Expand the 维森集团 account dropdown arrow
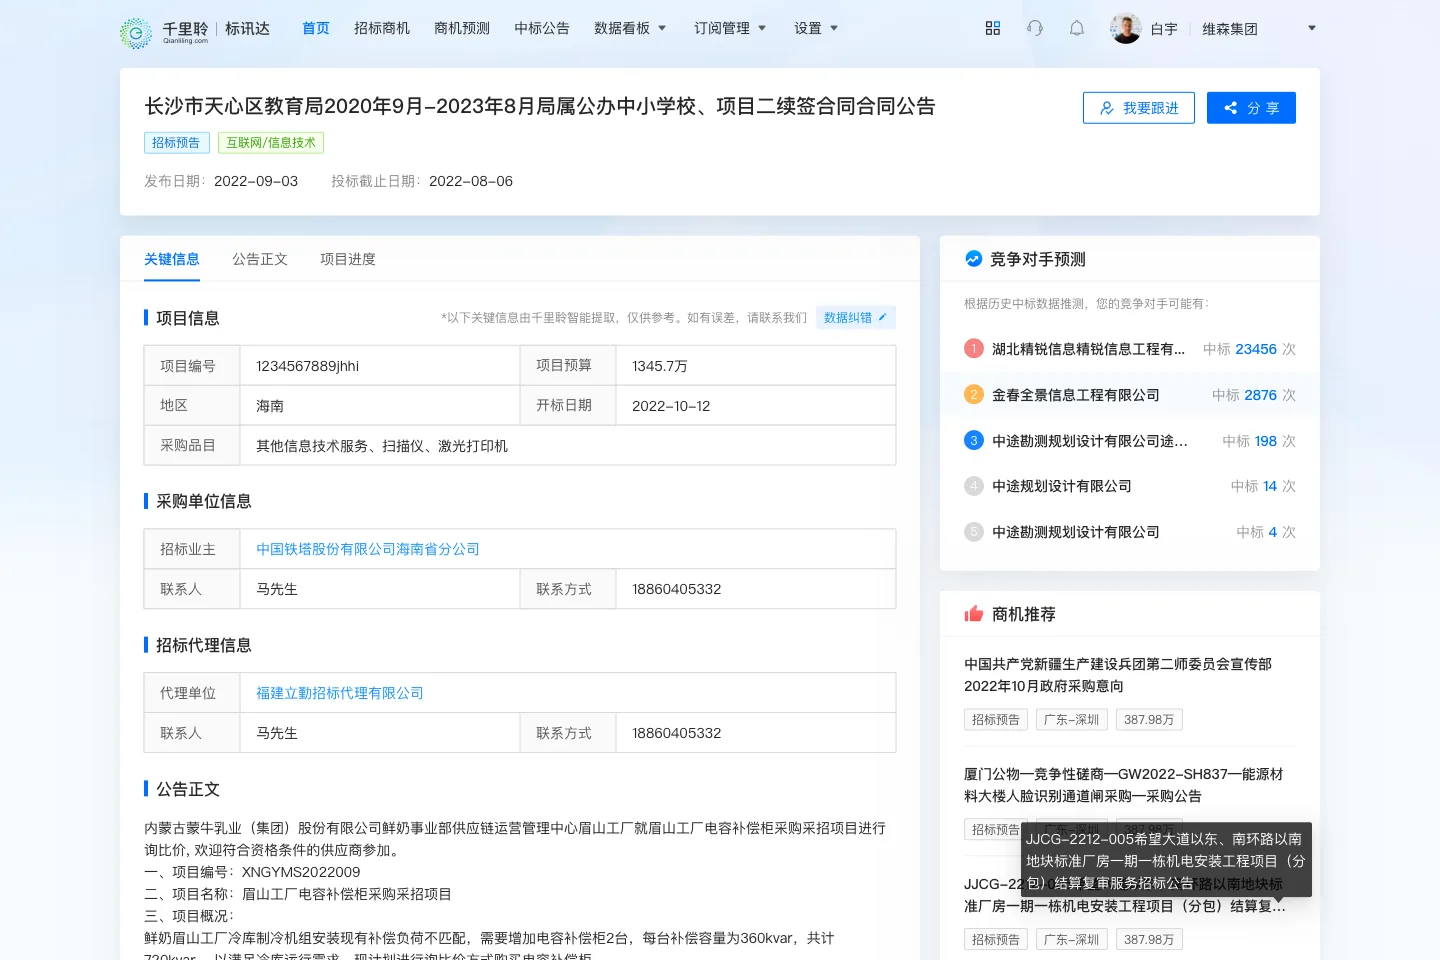This screenshot has height=960, width=1440. [x=1312, y=28]
